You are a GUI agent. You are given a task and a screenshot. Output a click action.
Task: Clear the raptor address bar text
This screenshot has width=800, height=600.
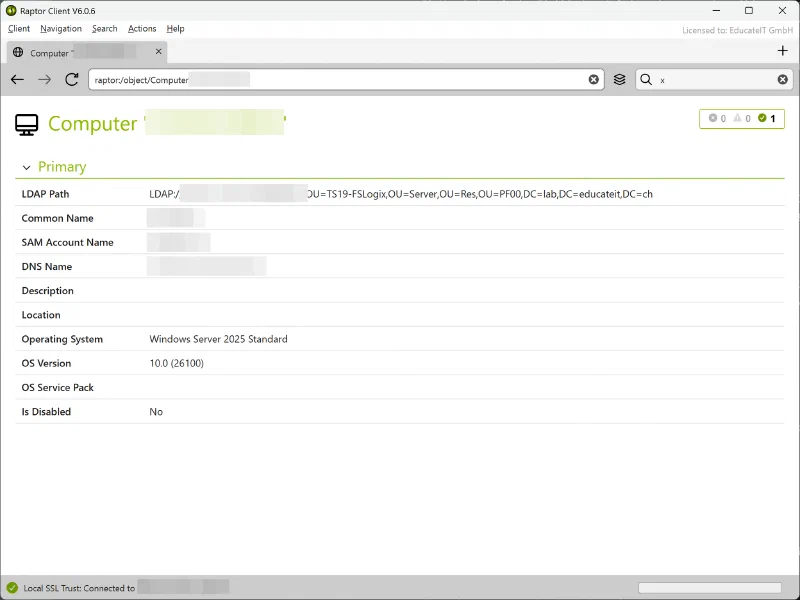(593, 80)
